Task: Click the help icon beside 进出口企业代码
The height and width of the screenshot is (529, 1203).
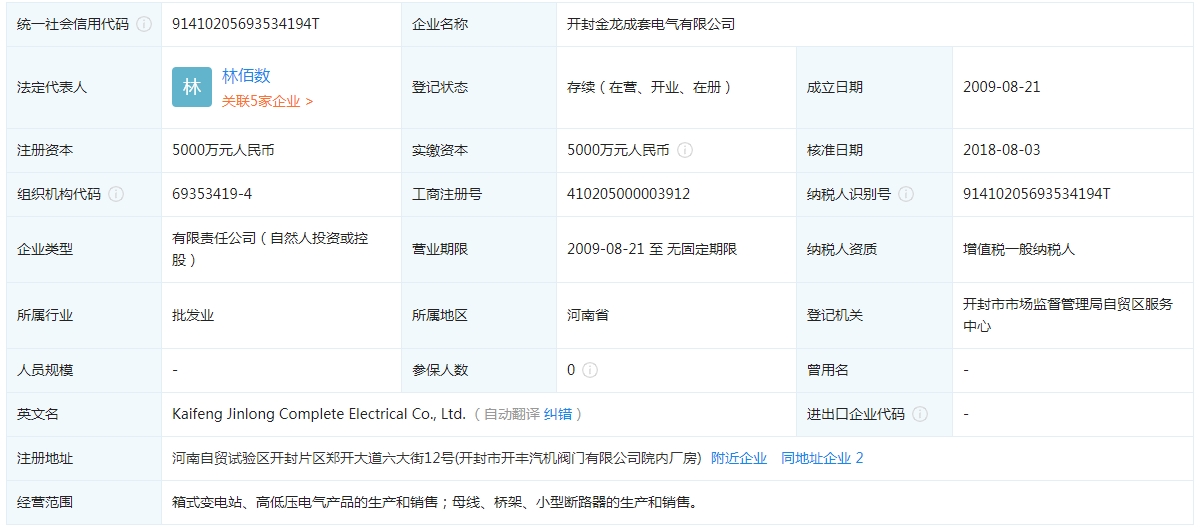Action: [x=920, y=414]
